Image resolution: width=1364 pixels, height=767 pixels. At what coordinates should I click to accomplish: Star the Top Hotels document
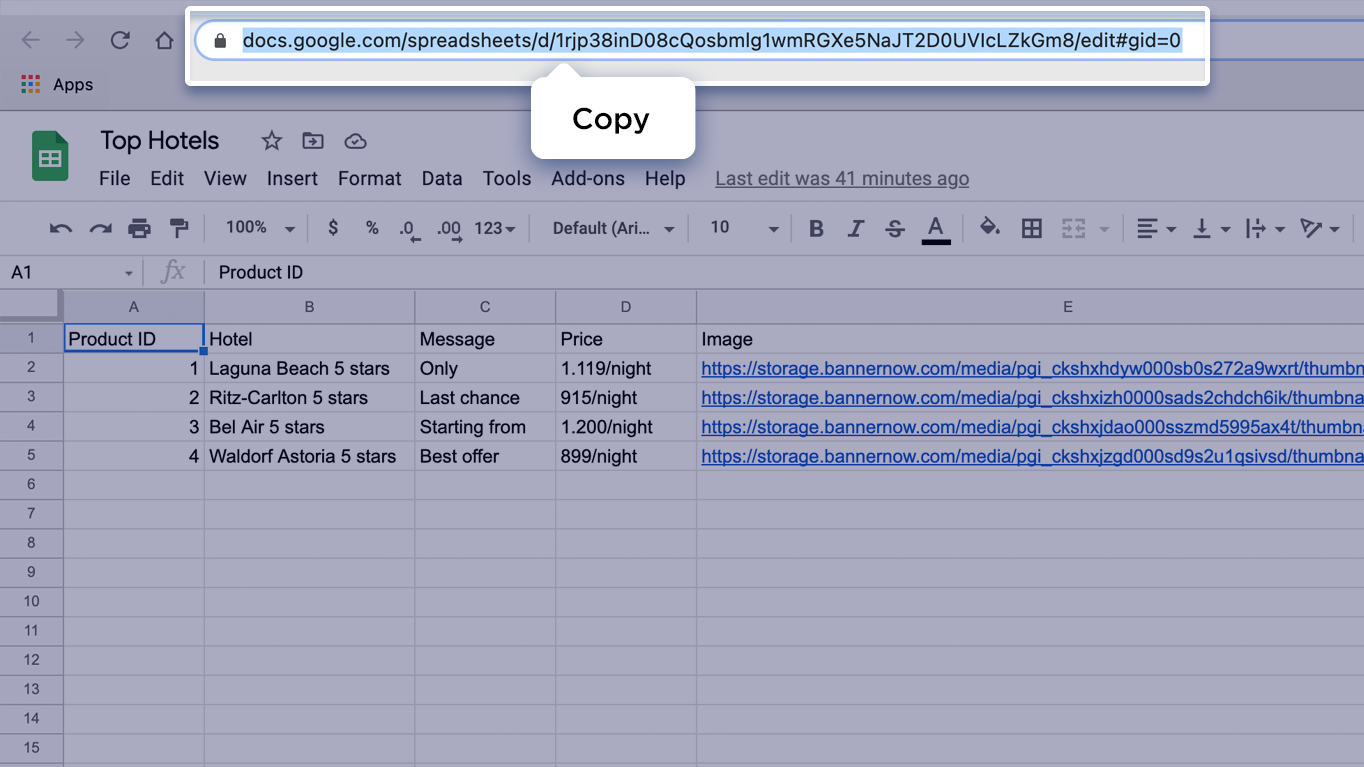point(271,141)
